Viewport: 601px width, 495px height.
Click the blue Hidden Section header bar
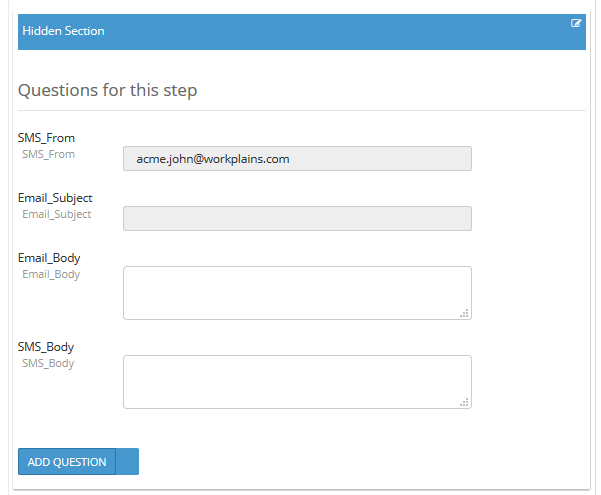302,32
